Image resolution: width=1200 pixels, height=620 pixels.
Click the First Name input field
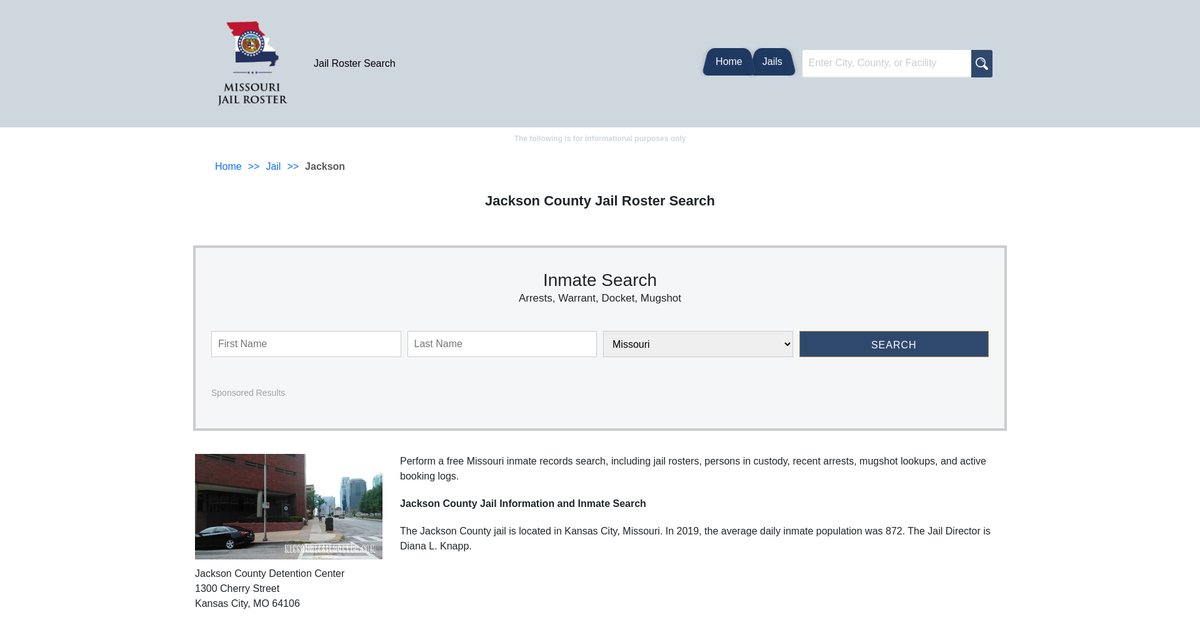(306, 344)
